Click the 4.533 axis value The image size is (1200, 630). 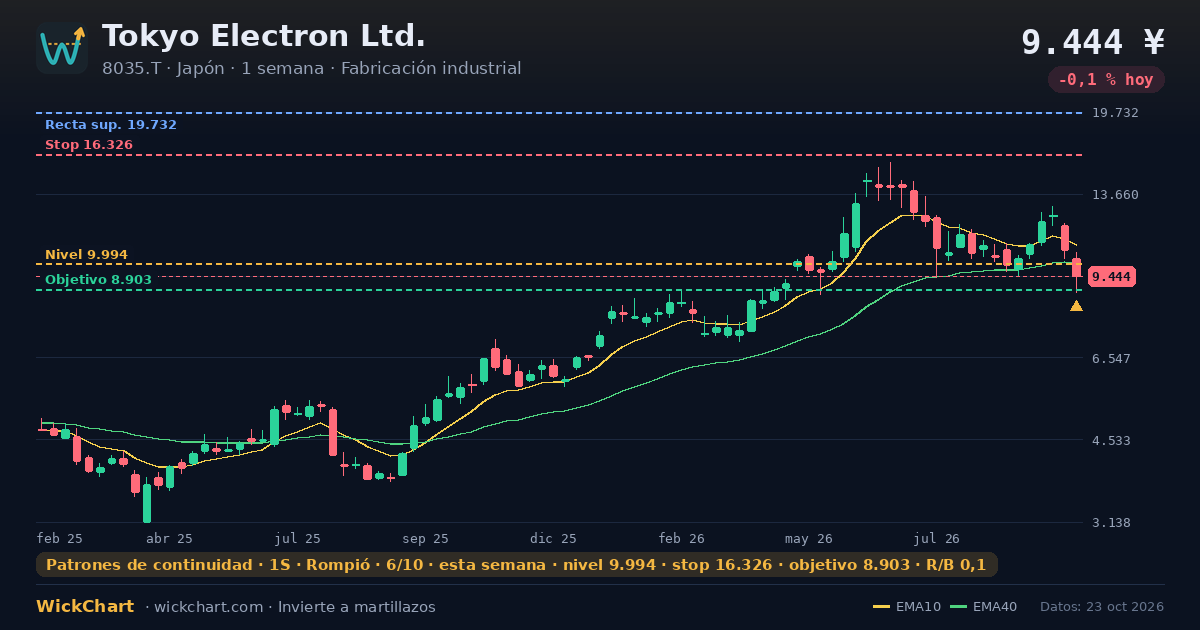pos(1112,440)
